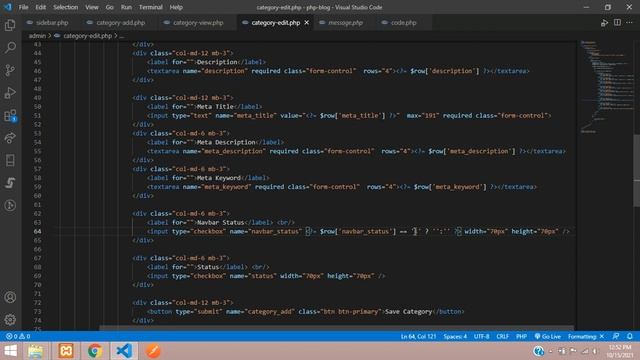Click the admin breadcrumb folder
Screen dimensions: 640x360
[37, 36]
